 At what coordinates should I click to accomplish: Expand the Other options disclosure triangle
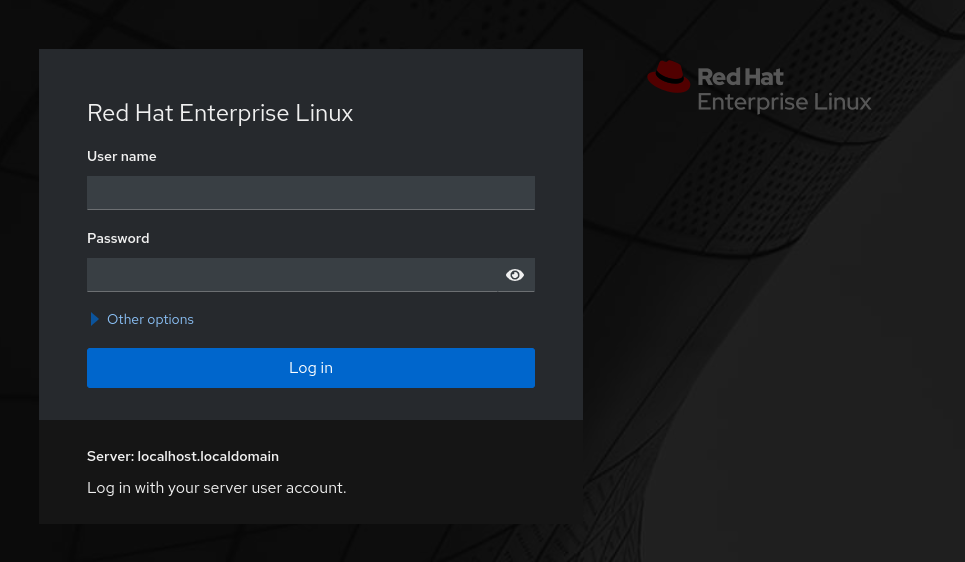95,319
